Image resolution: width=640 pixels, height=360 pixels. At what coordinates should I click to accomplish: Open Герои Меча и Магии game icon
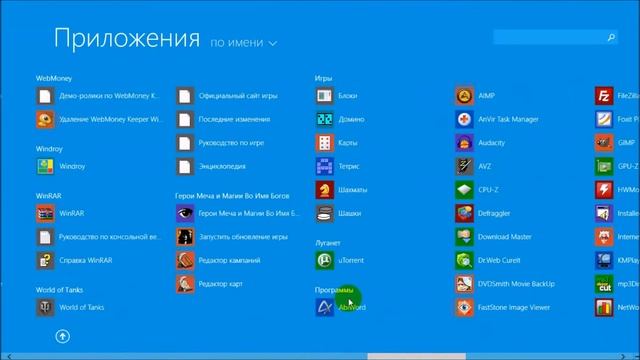point(185,213)
